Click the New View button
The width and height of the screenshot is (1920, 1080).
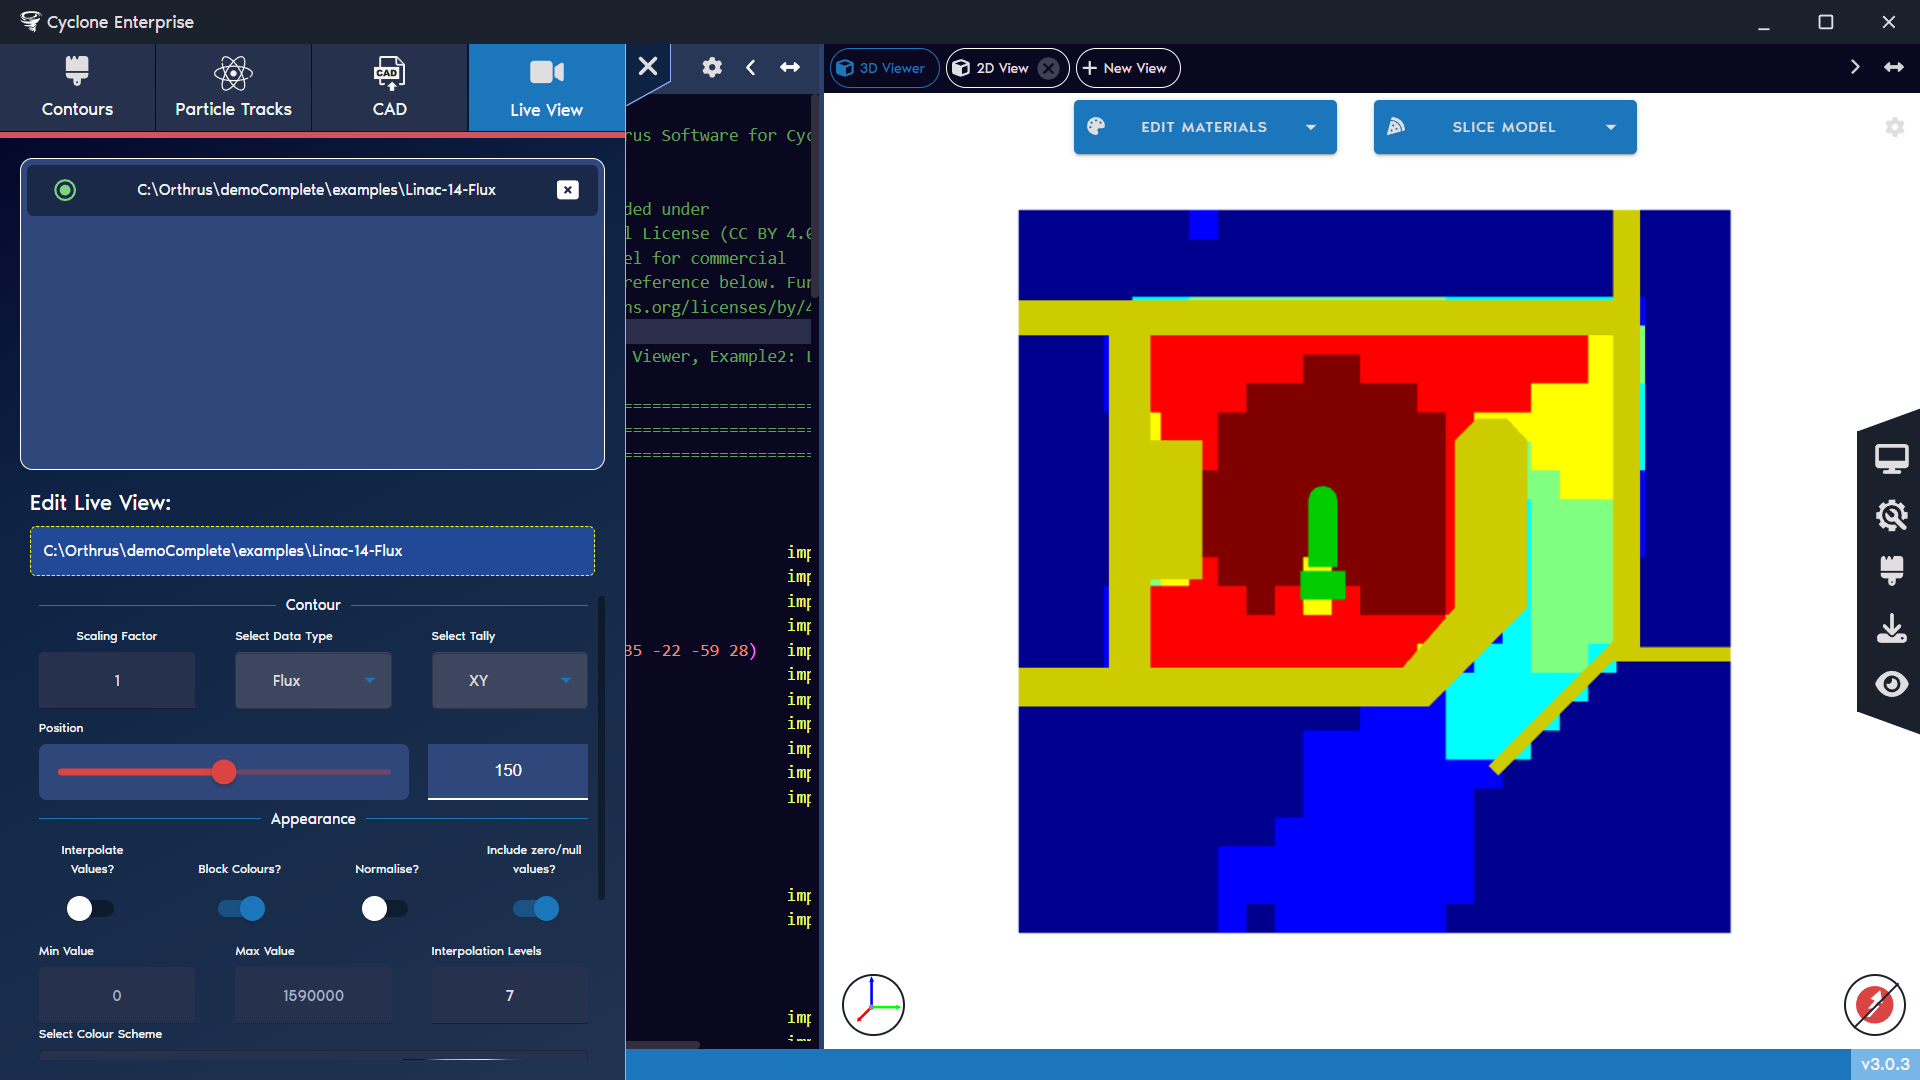click(1127, 67)
